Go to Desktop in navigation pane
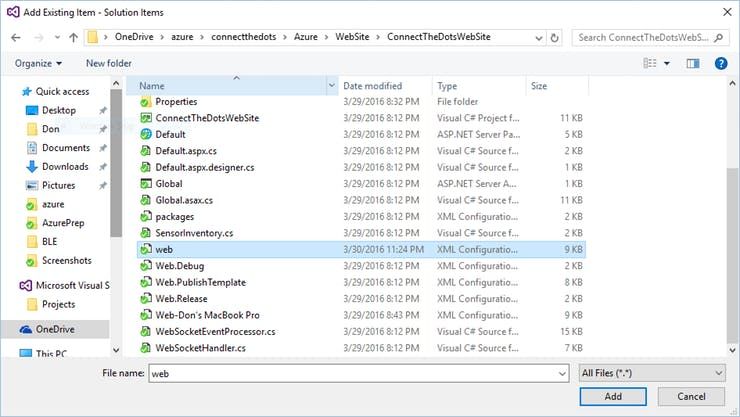 pos(59,110)
